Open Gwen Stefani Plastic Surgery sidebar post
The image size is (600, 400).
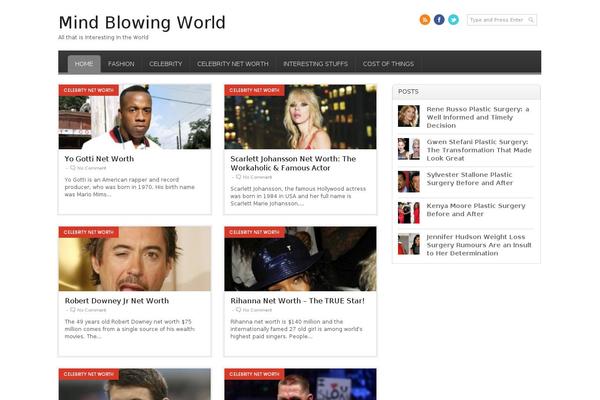coord(479,150)
